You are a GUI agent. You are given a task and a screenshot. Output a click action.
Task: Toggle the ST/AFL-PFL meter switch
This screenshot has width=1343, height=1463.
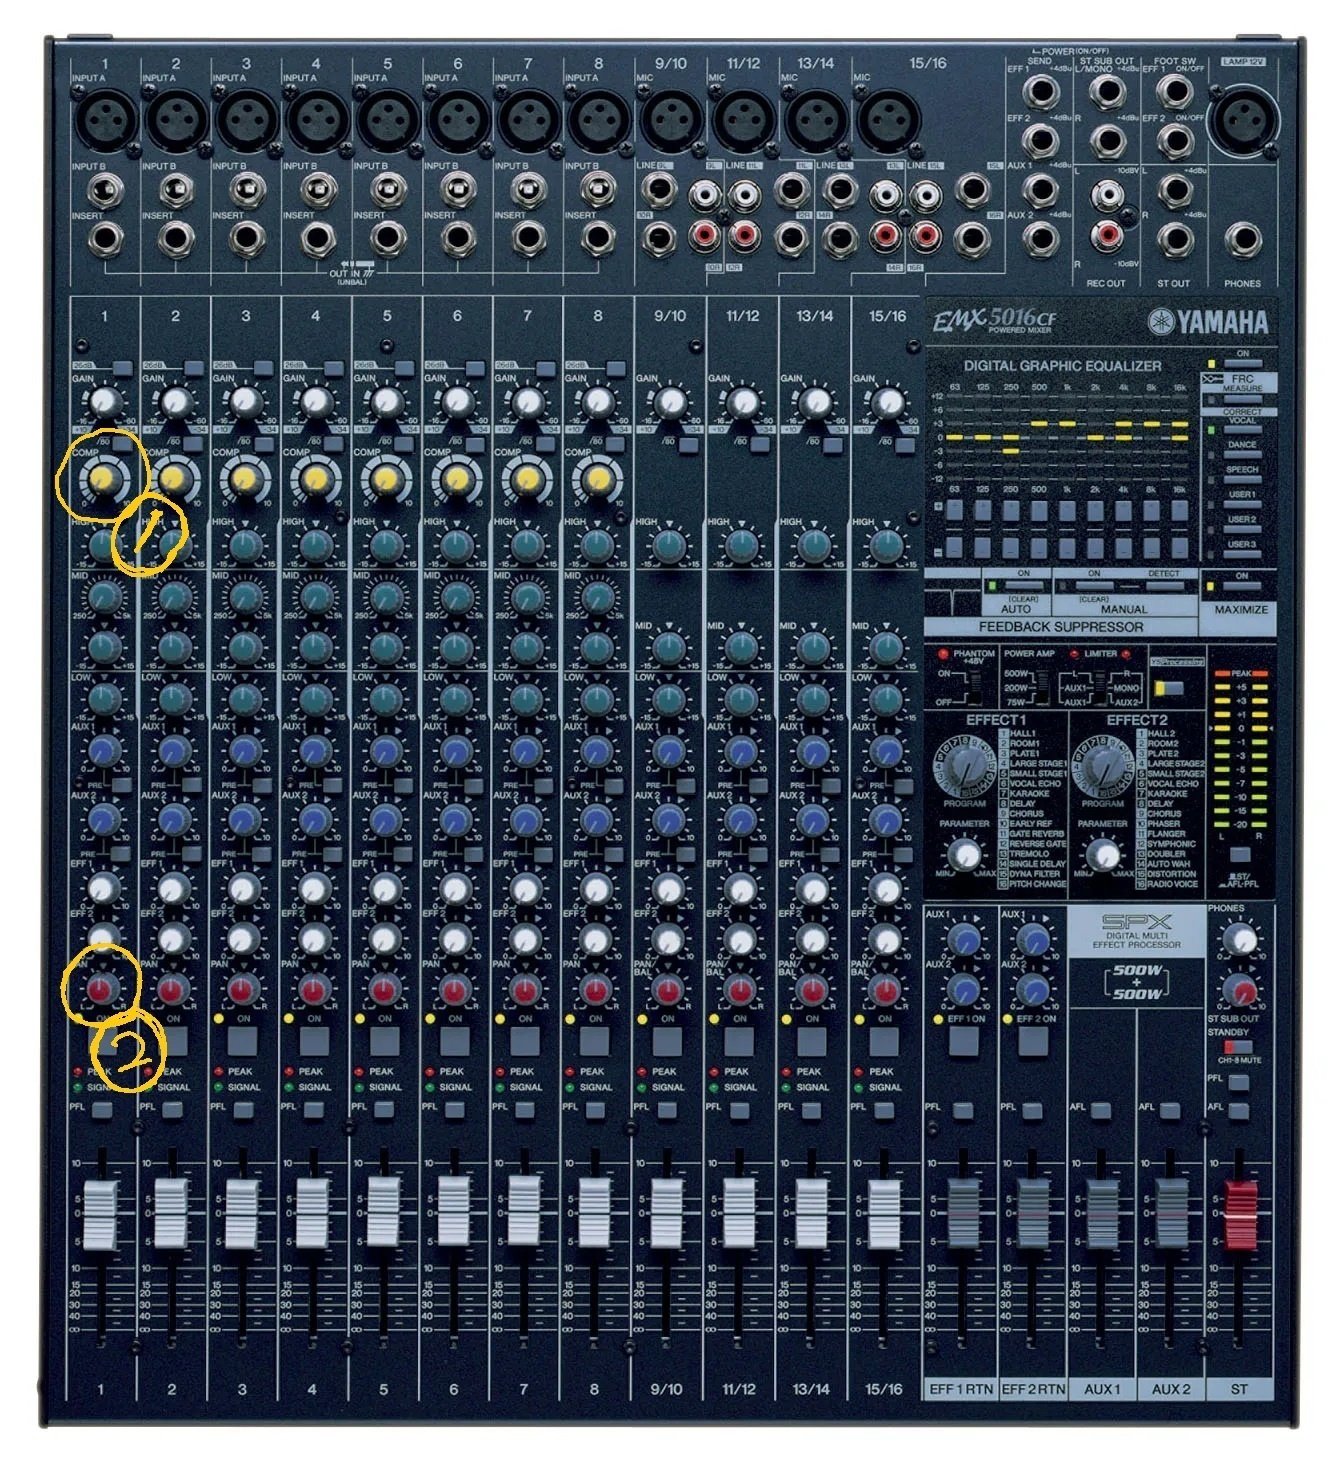(1240, 855)
